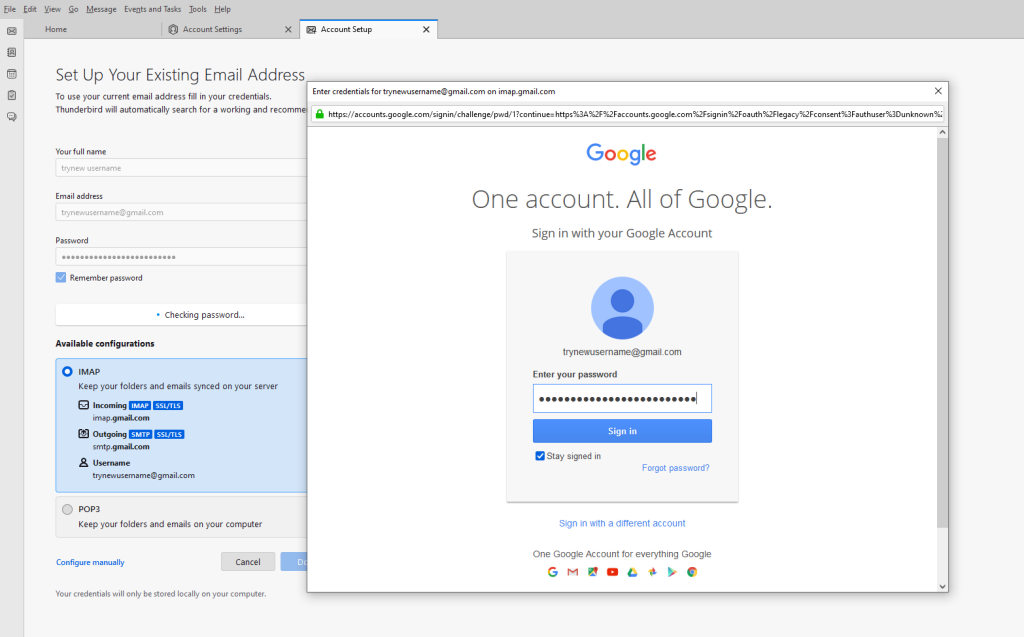
Task: Click the green padlock security icon
Action: 320,114
